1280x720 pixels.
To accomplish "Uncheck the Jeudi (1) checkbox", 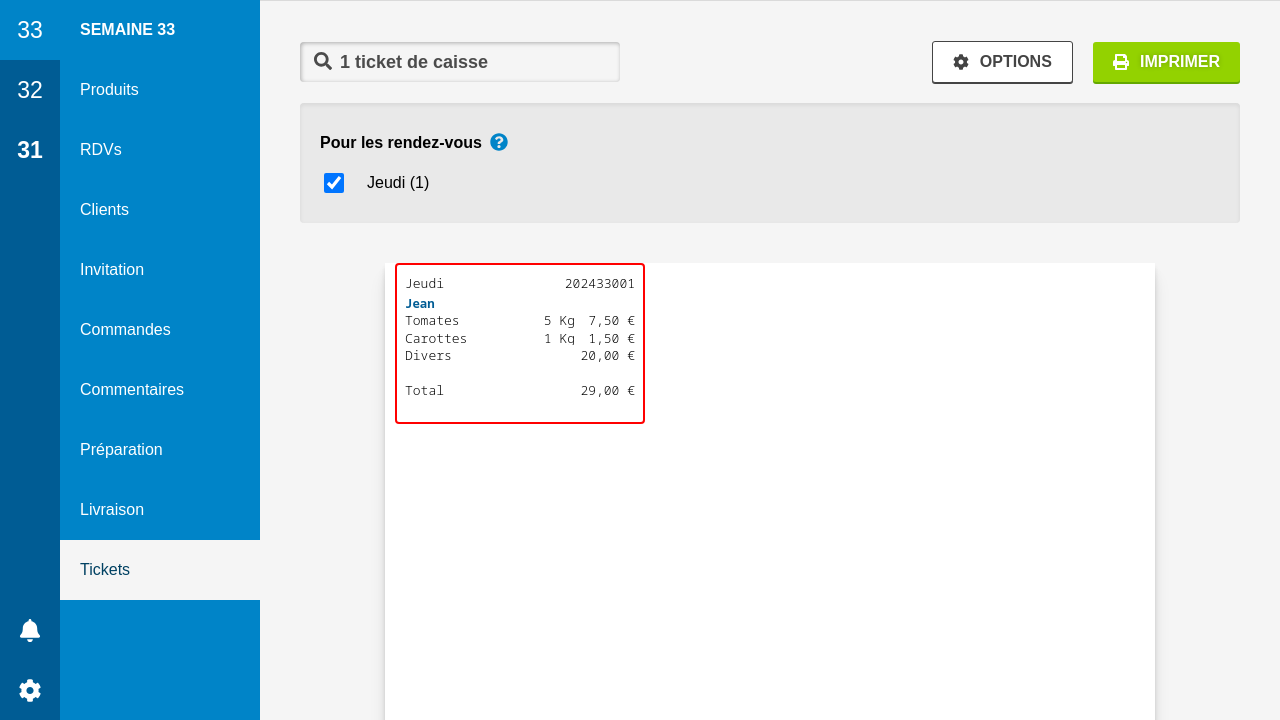I will [334, 183].
